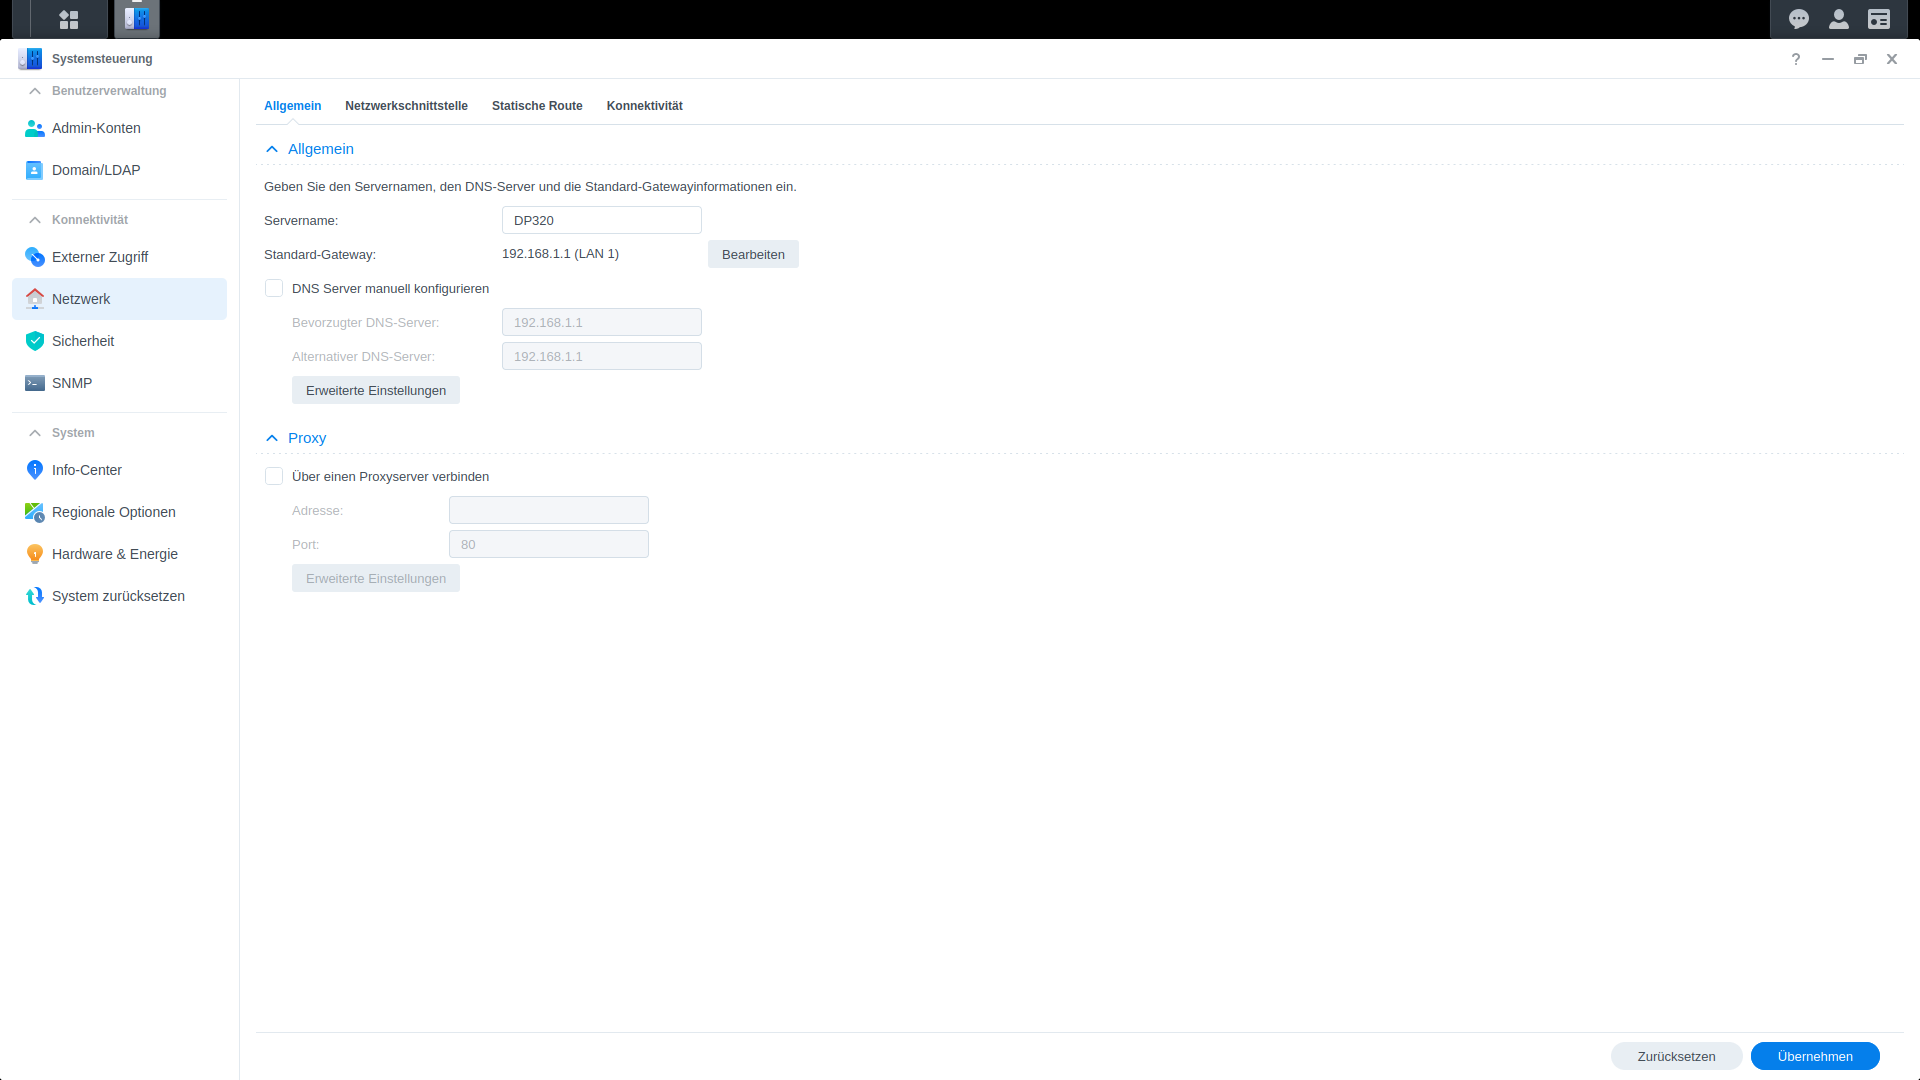Switch to the Statische Route tab

[537, 106]
